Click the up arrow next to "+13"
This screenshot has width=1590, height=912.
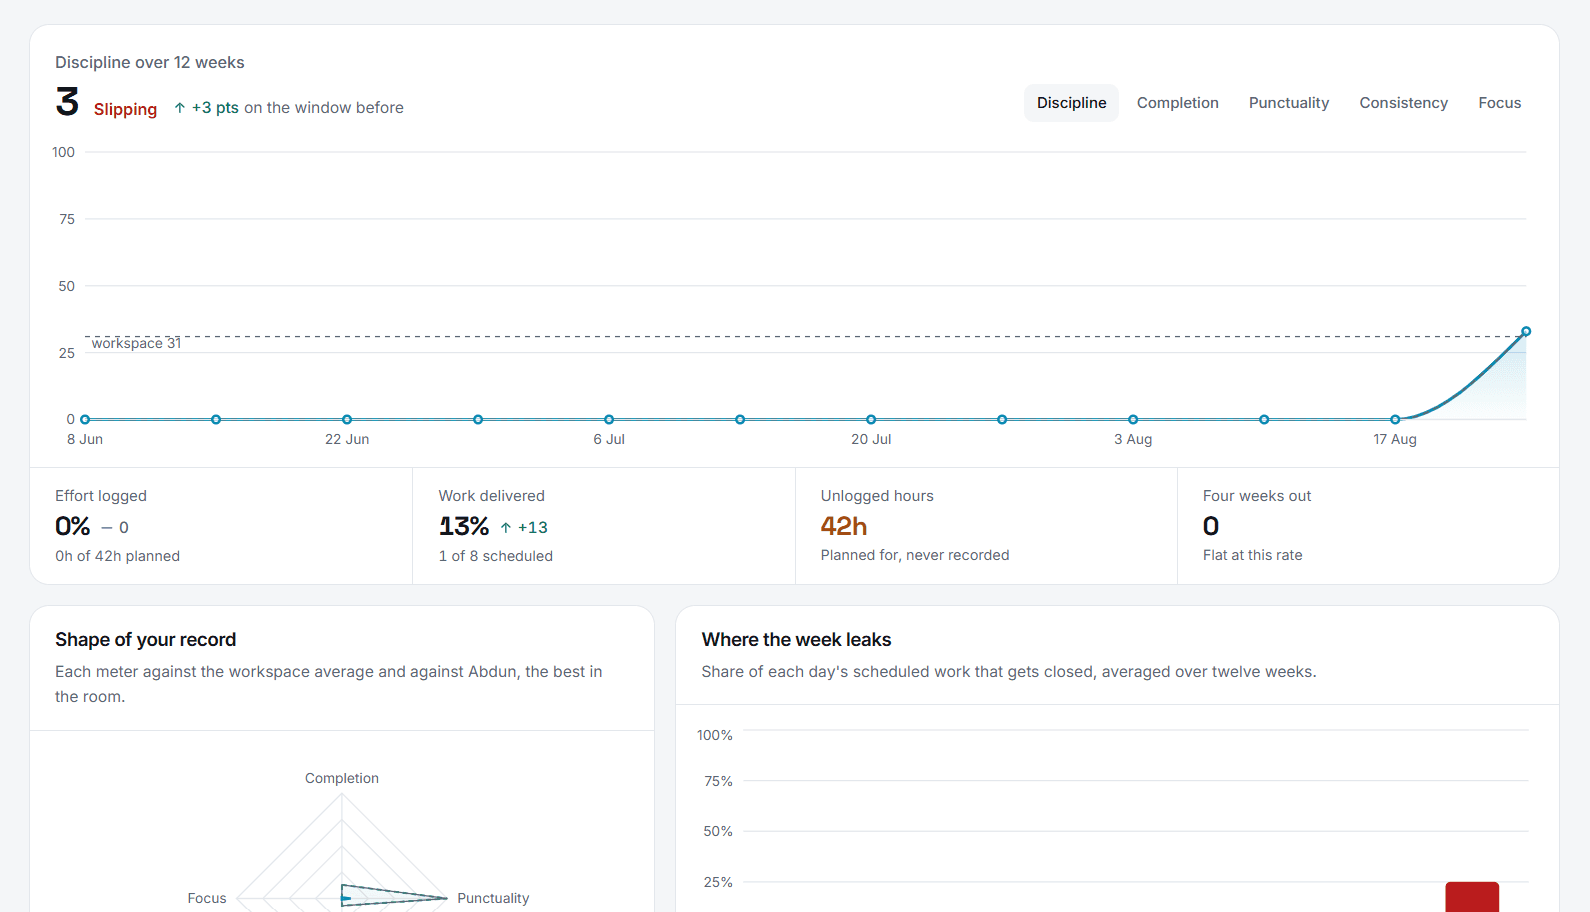506,528
